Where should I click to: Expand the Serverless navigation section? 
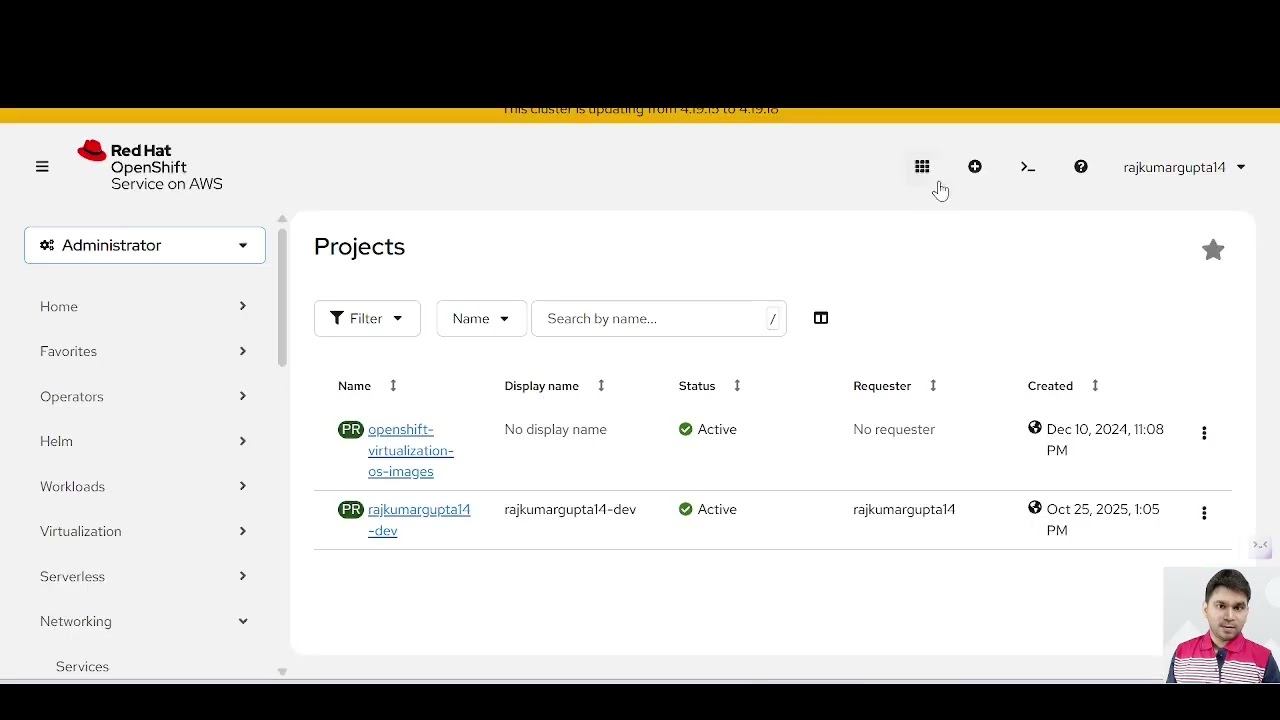[x=144, y=576]
